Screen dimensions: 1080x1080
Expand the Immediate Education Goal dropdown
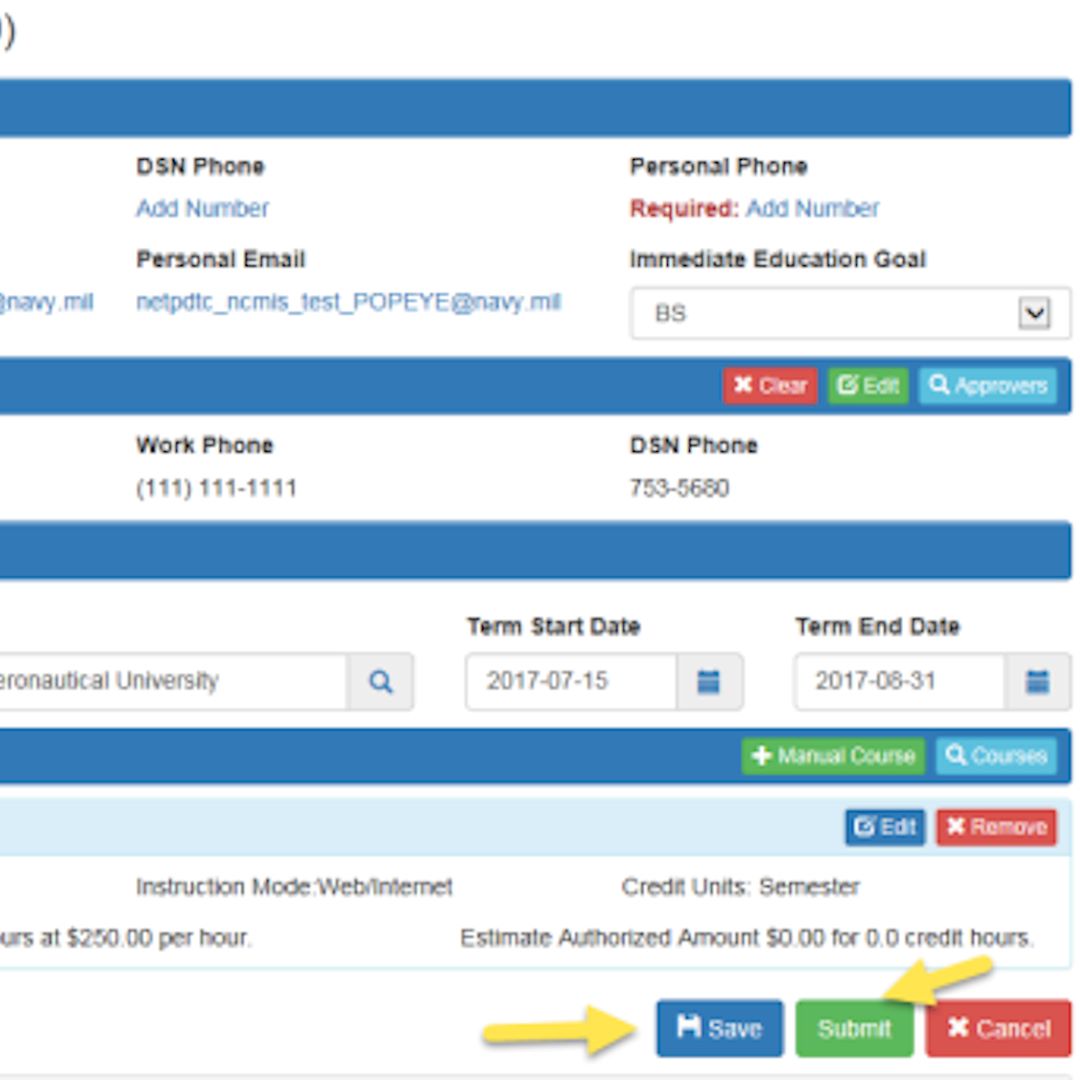tap(1034, 314)
